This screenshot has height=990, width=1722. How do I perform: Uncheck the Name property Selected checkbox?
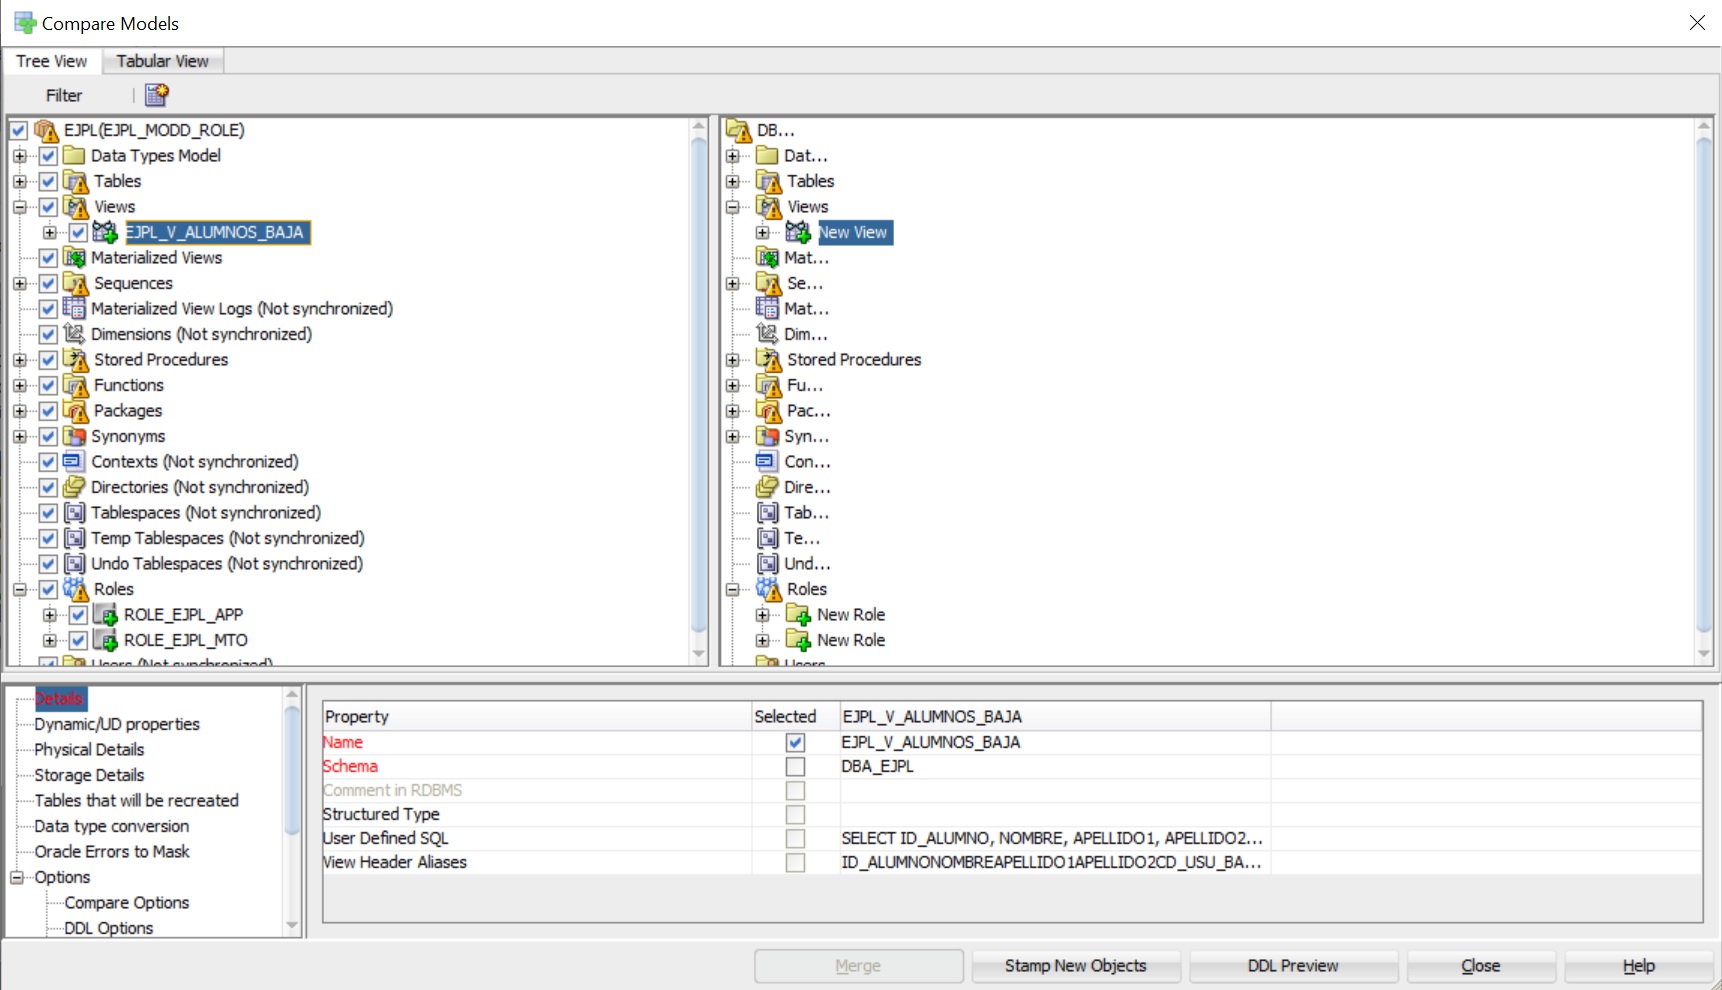click(795, 742)
